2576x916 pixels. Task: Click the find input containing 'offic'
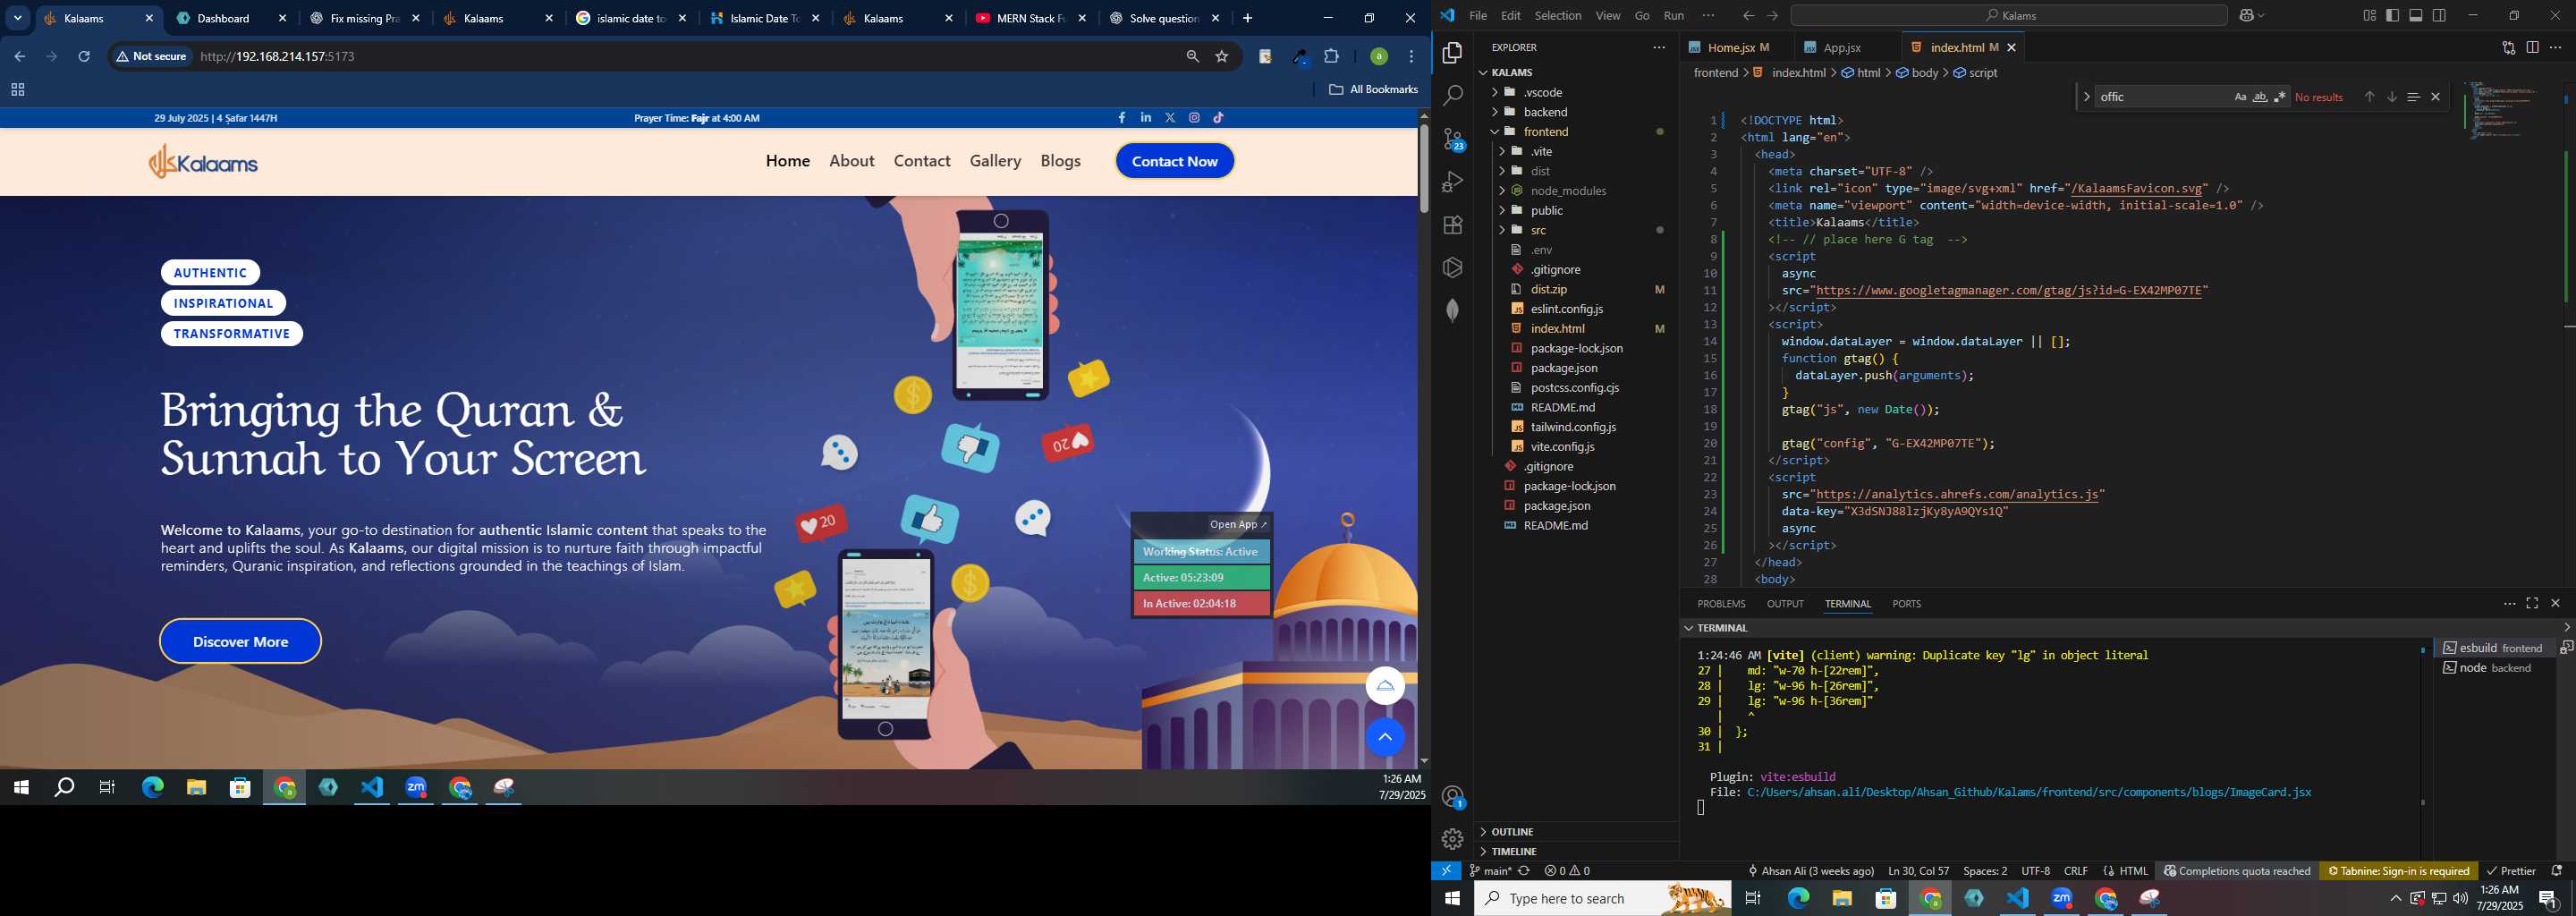pos(2160,97)
